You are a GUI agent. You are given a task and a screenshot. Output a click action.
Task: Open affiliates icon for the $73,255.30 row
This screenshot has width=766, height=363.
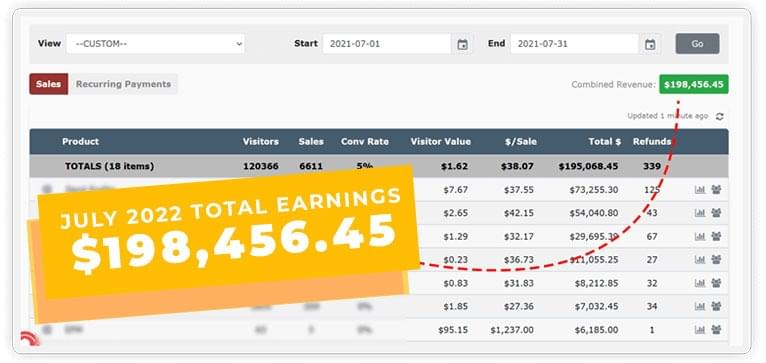point(716,190)
